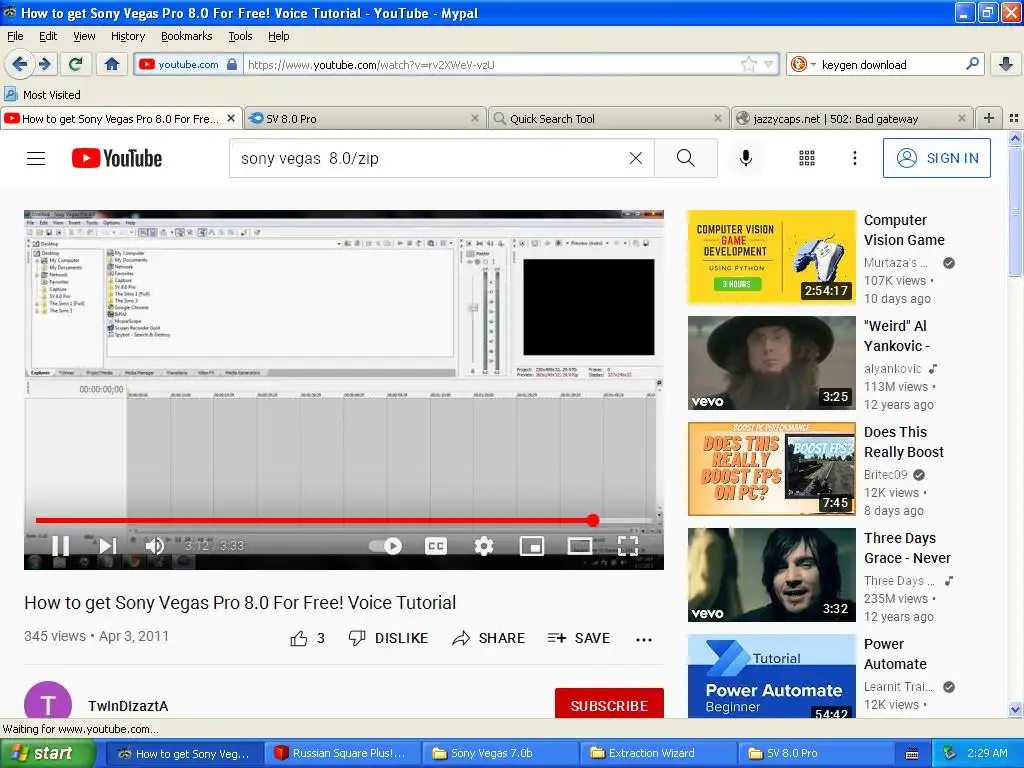Click the red video progress bar scrubber

click(x=592, y=520)
